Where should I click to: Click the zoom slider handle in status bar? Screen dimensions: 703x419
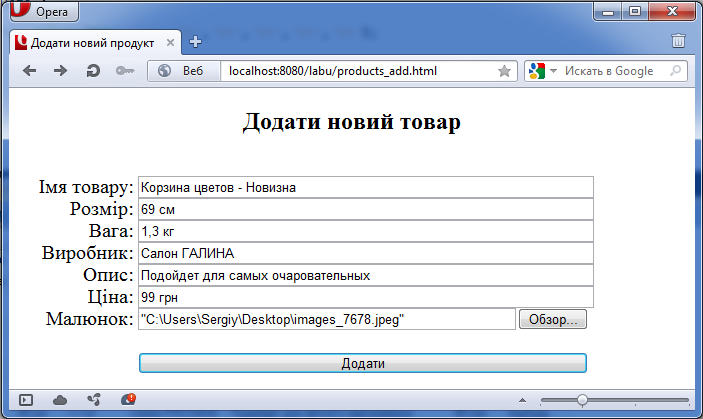click(x=582, y=400)
